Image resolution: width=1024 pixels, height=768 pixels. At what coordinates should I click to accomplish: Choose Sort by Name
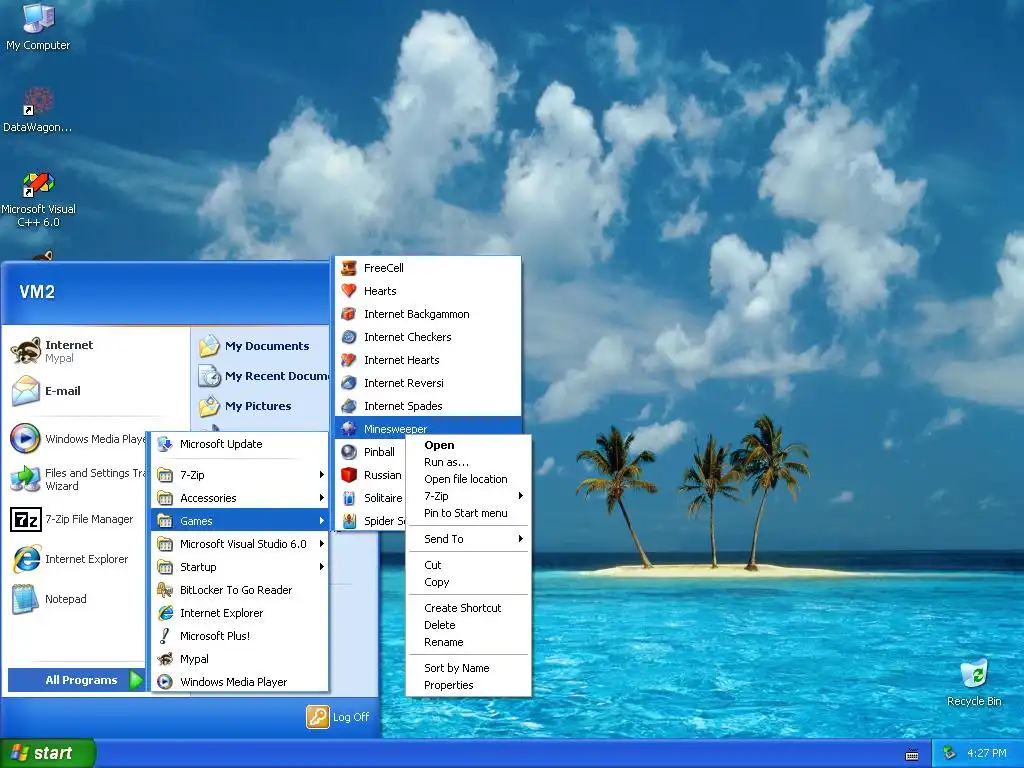(468, 667)
